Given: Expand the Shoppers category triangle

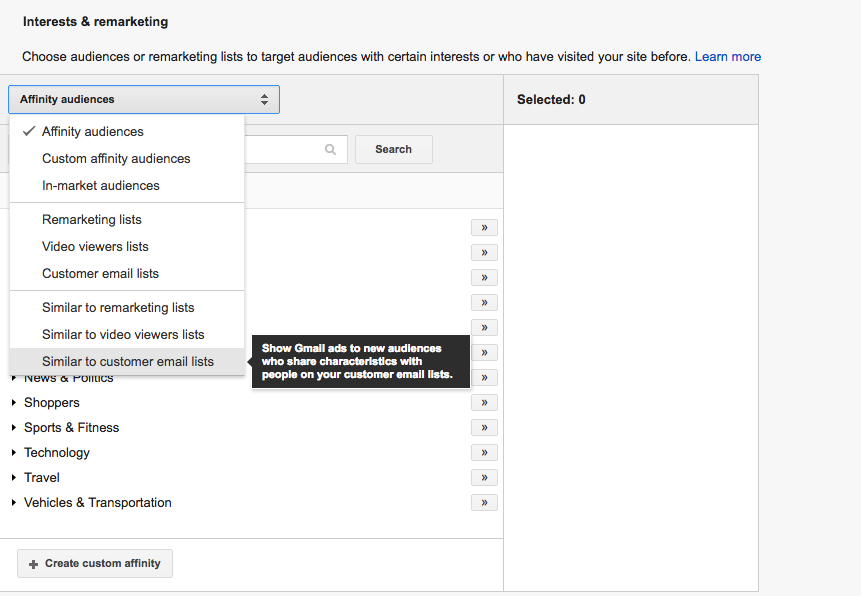Looking at the screenshot, I should click(x=14, y=403).
